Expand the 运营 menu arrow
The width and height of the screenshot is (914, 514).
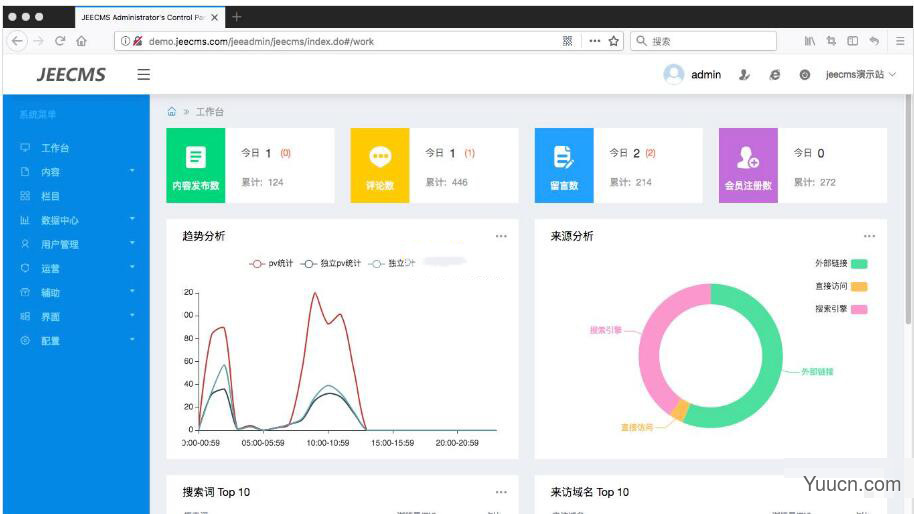click(x=132, y=267)
